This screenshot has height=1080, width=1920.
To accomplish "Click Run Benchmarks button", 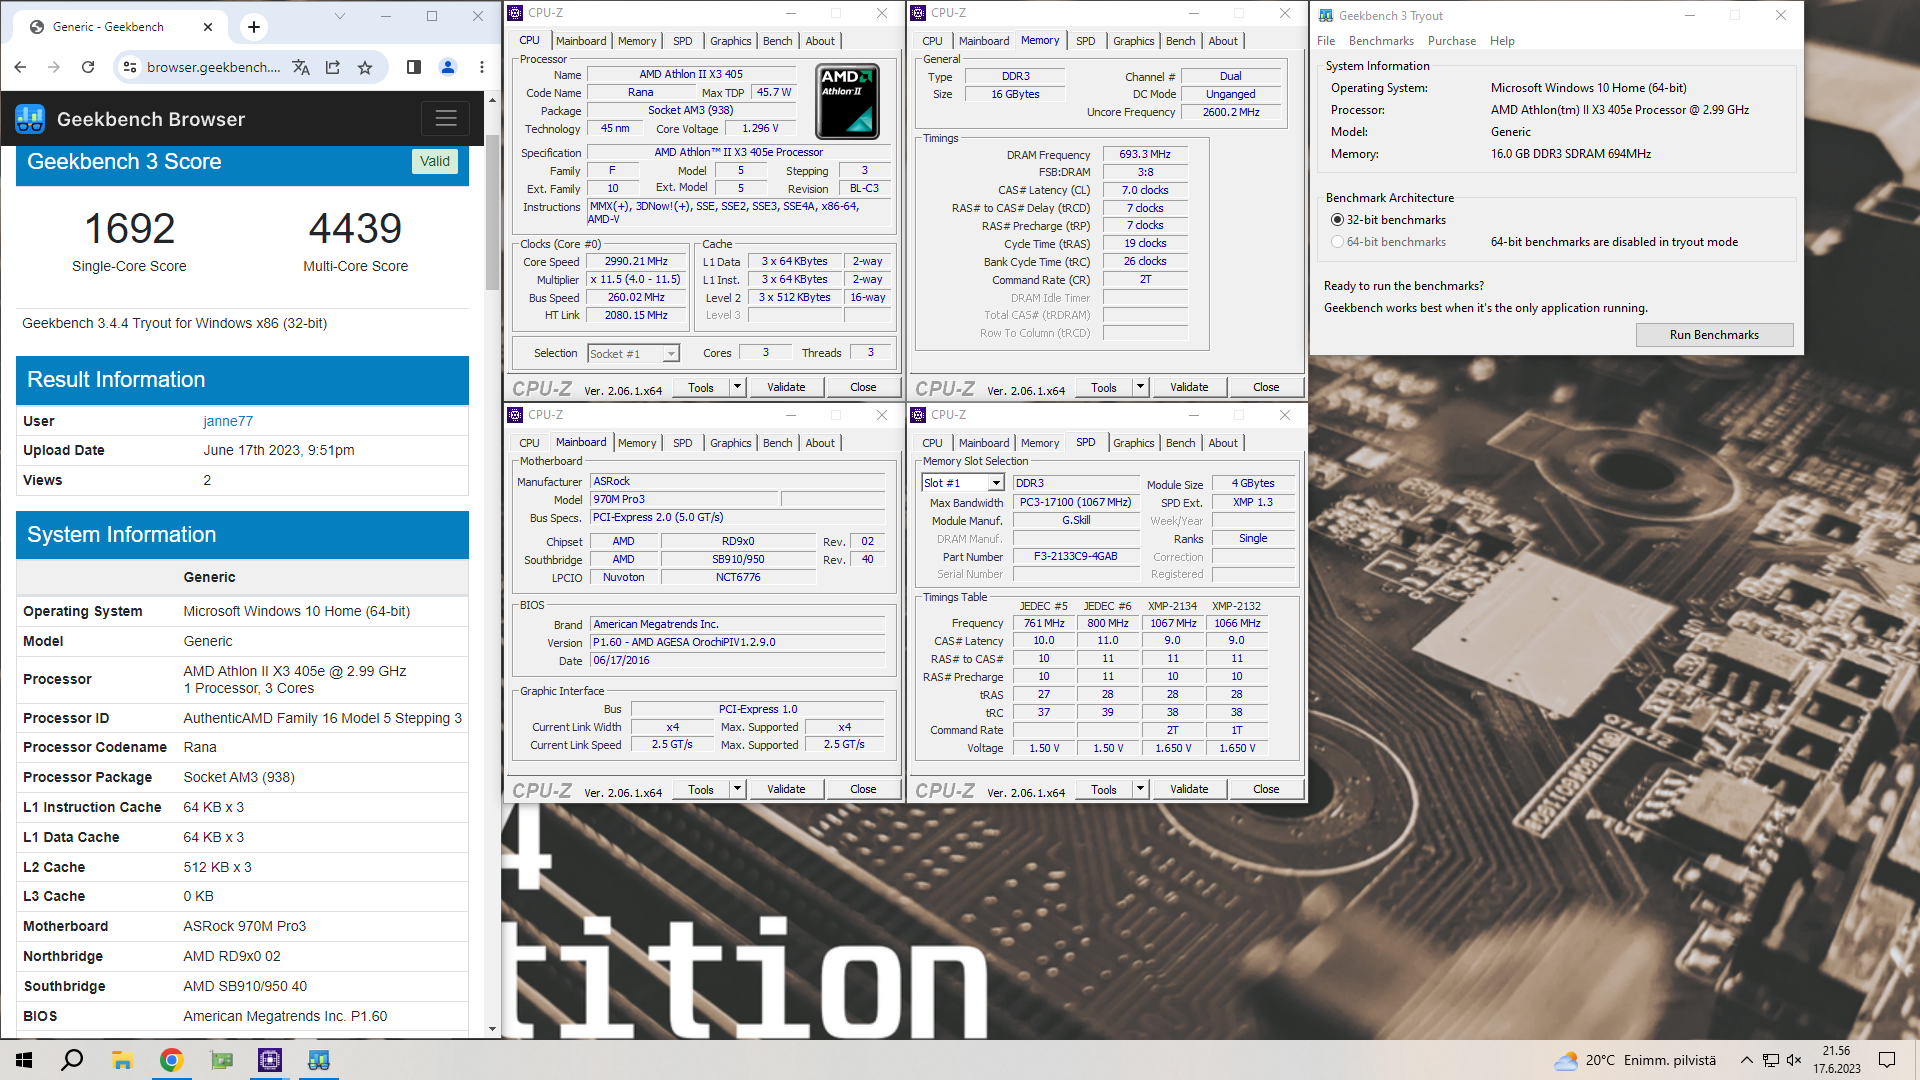I will click(1714, 335).
